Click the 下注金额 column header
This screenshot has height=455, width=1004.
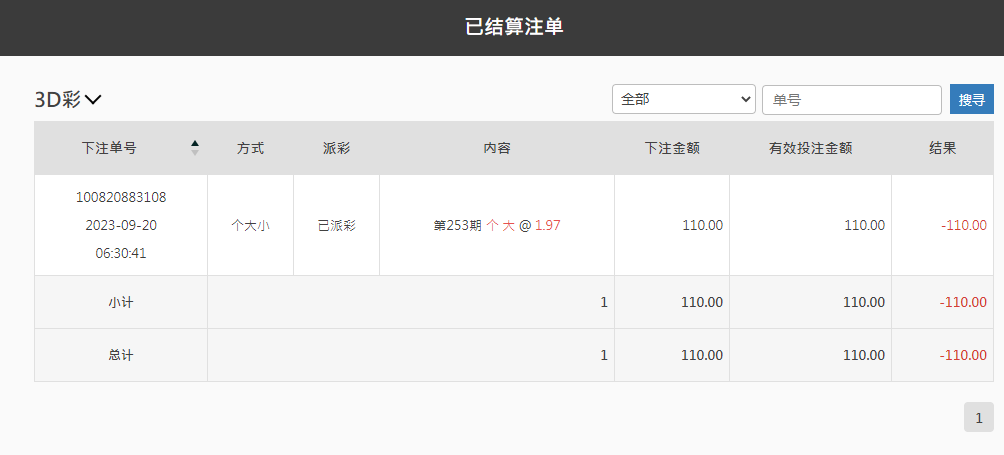tap(671, 148)
